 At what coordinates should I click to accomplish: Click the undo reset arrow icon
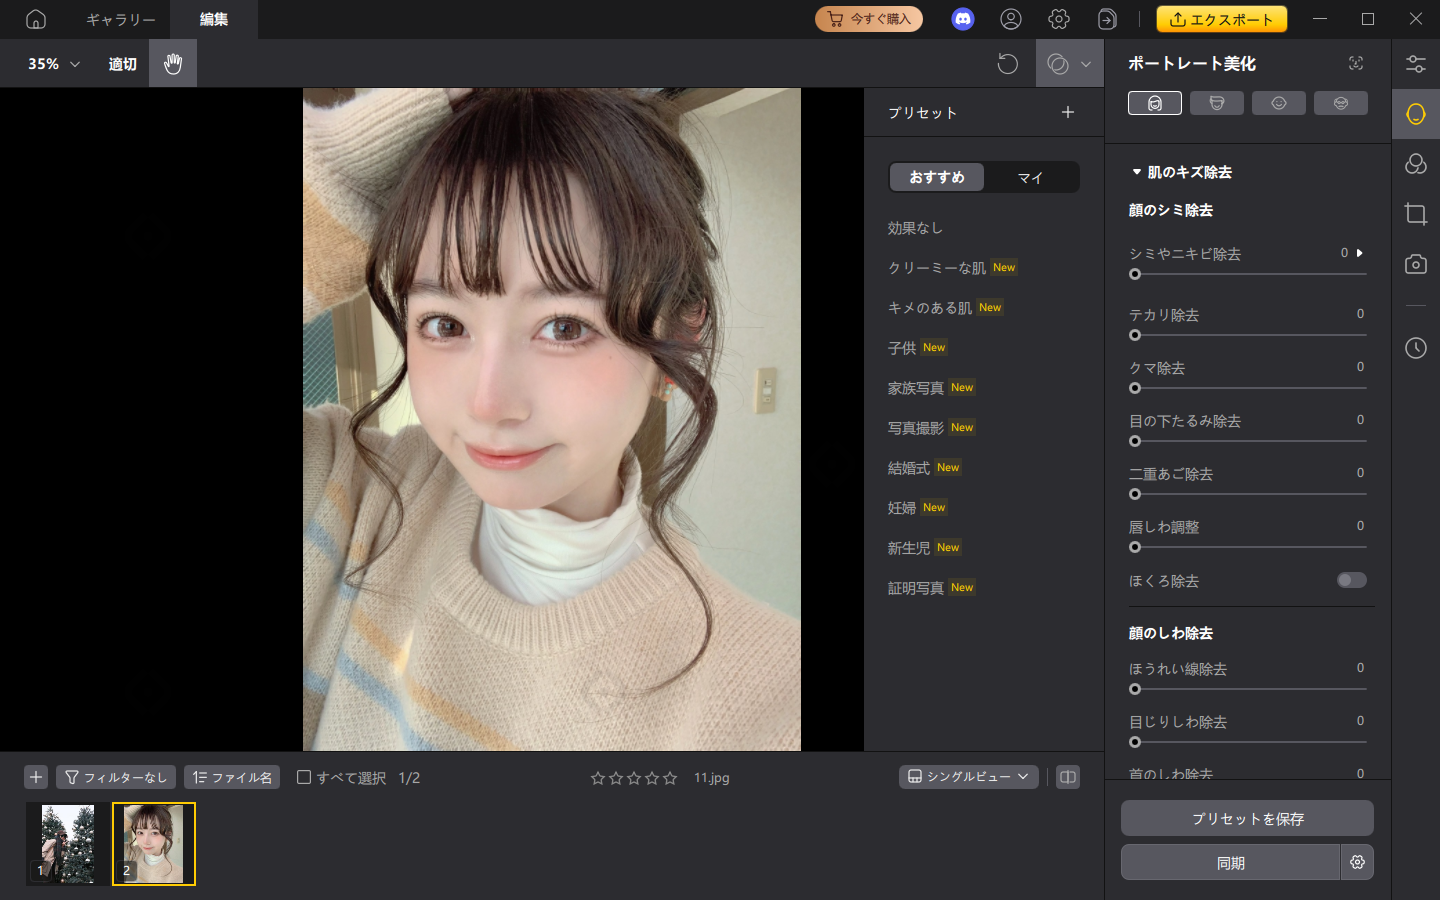pos(1007,64)
